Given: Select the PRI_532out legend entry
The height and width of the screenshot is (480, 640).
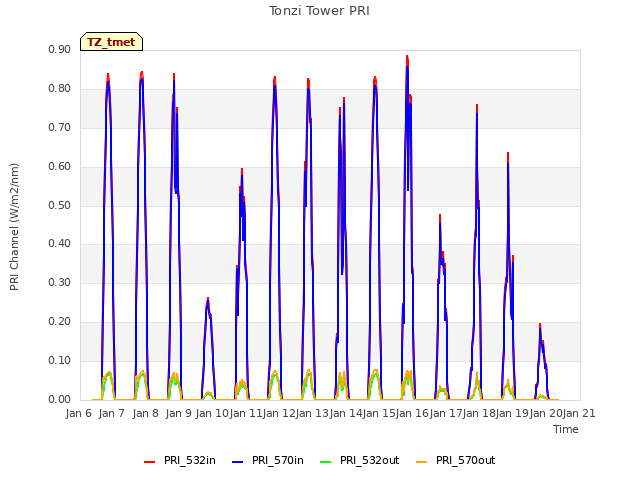Looking at the screenshot, I should [360, 460].
